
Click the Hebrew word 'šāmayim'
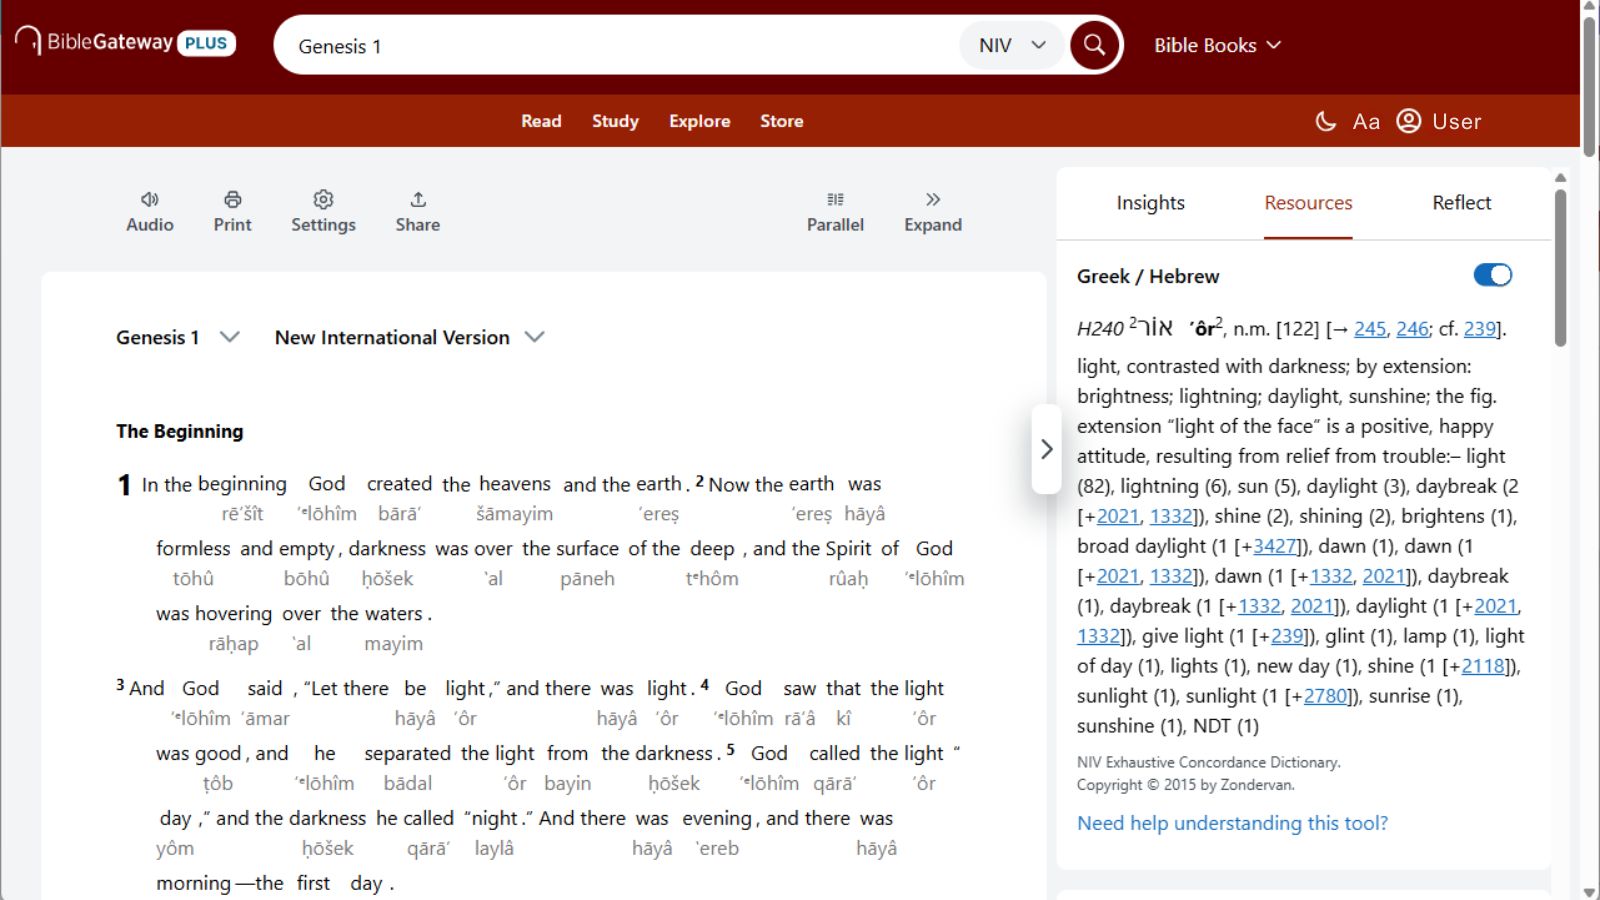point(514,514)
